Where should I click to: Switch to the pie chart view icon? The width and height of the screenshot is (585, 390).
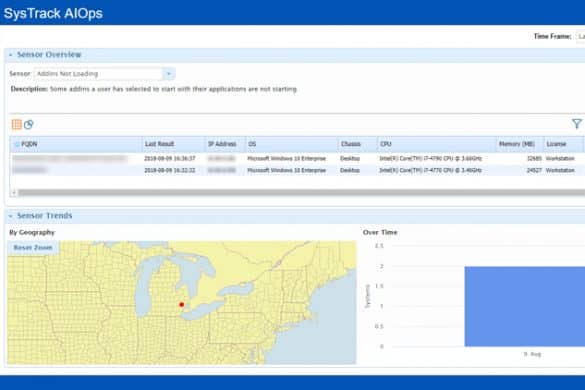click(x=29, y=124)
